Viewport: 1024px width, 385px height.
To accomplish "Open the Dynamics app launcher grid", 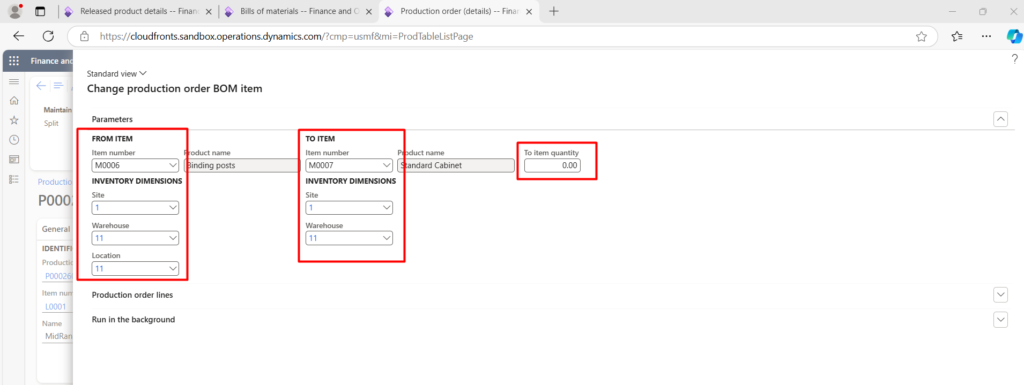I will coord(14,61).
